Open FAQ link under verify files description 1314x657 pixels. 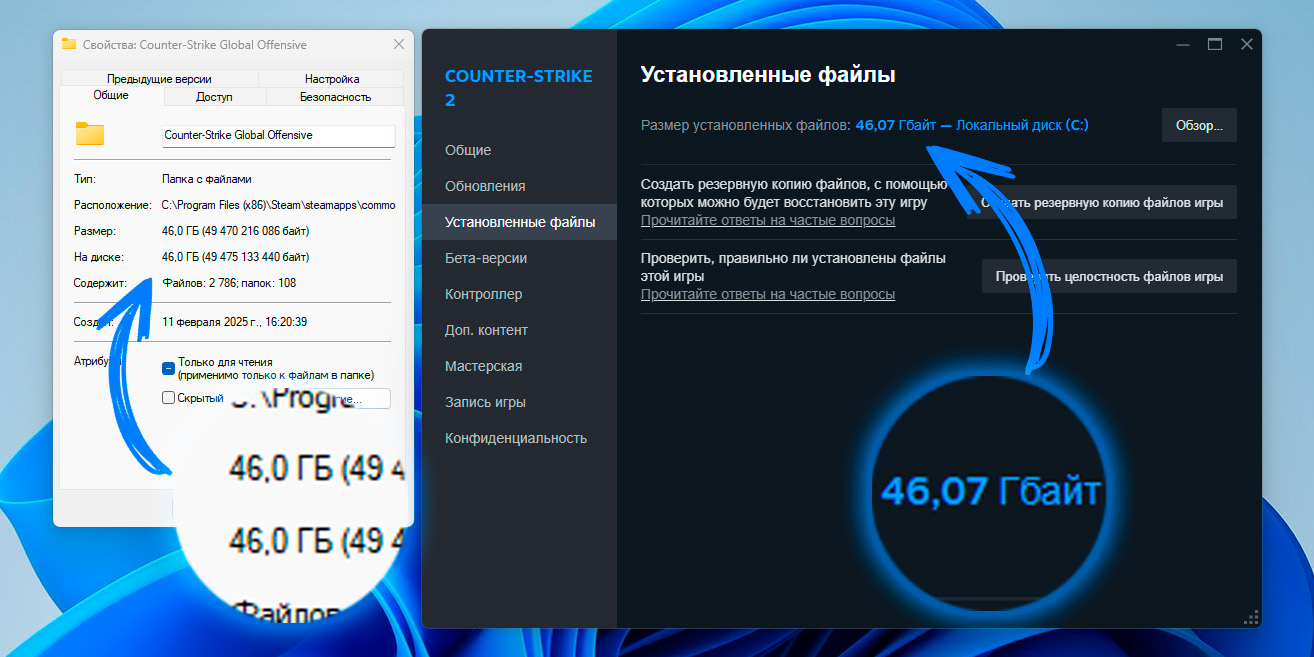pos(768,294)
